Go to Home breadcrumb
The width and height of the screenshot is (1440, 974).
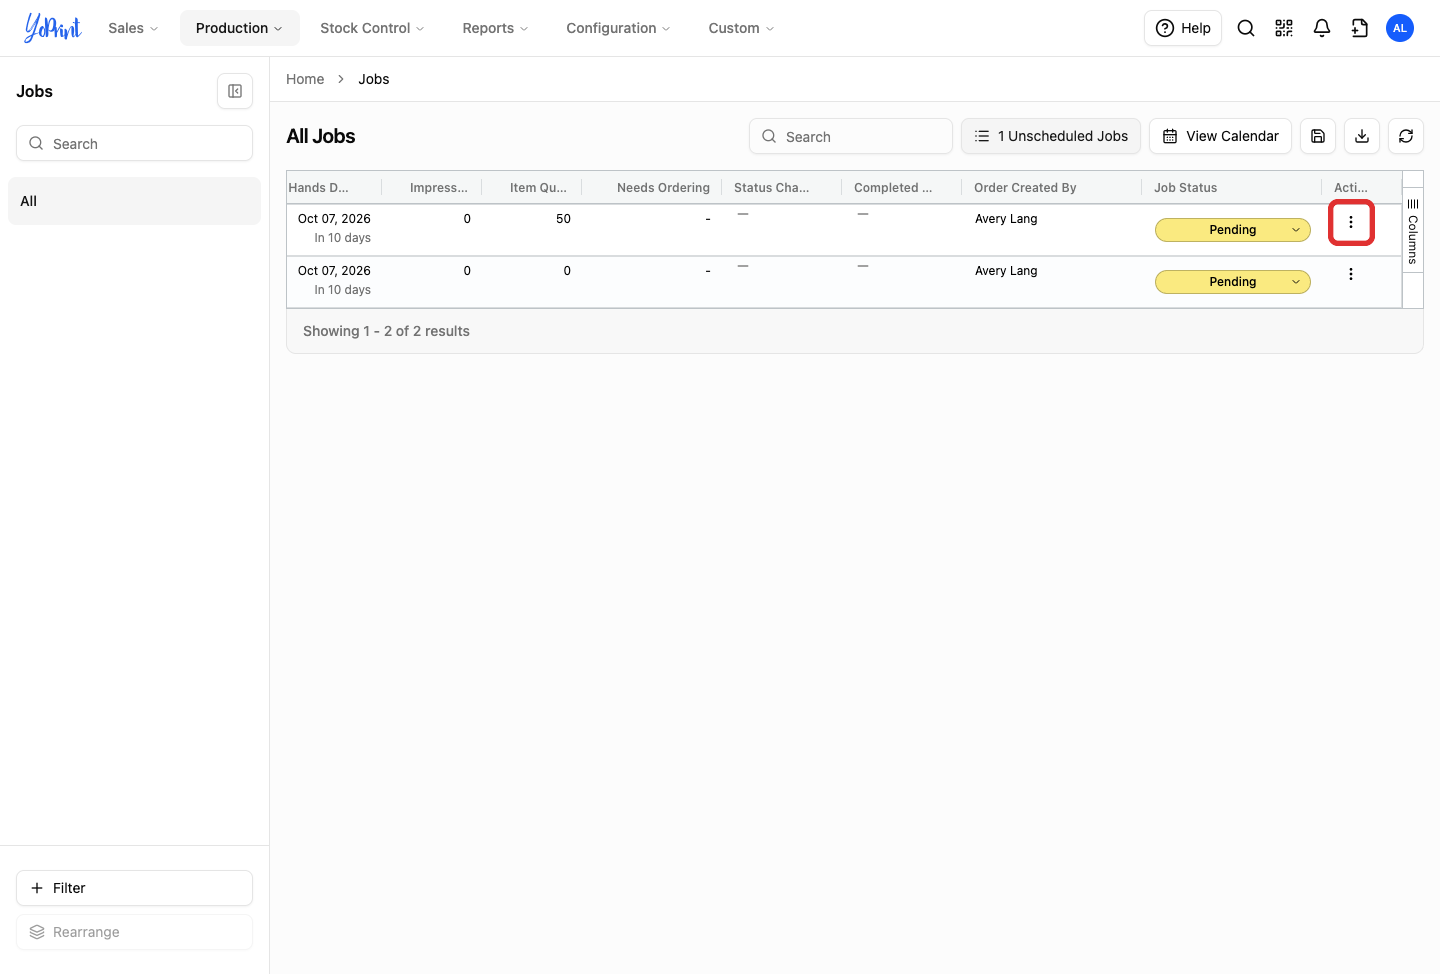pos(305,79)
